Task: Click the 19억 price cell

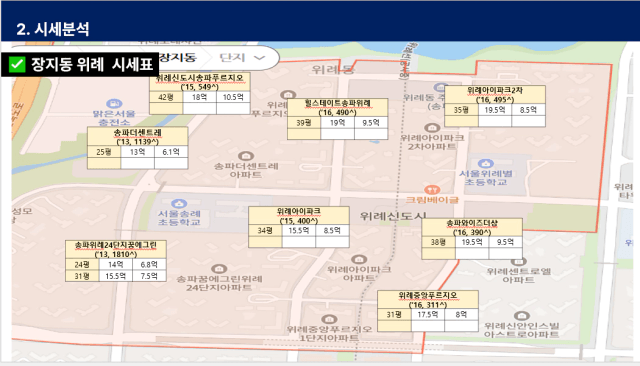Action: tap(338, 123)
